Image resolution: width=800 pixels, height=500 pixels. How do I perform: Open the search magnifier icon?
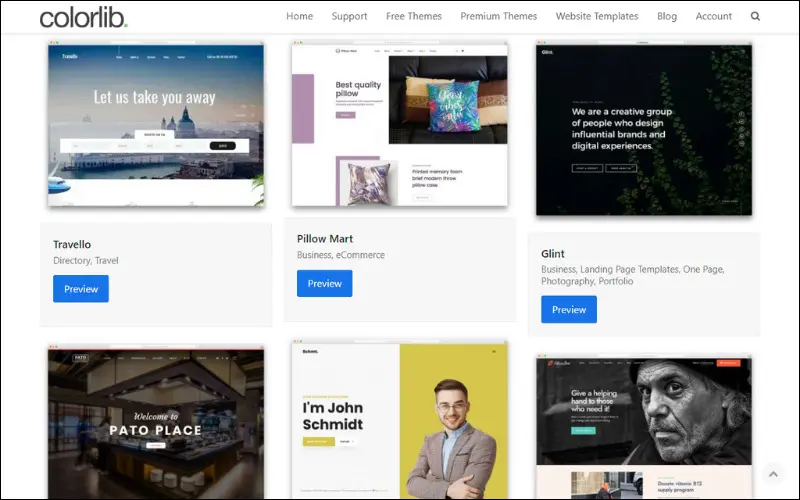(755, 16)
